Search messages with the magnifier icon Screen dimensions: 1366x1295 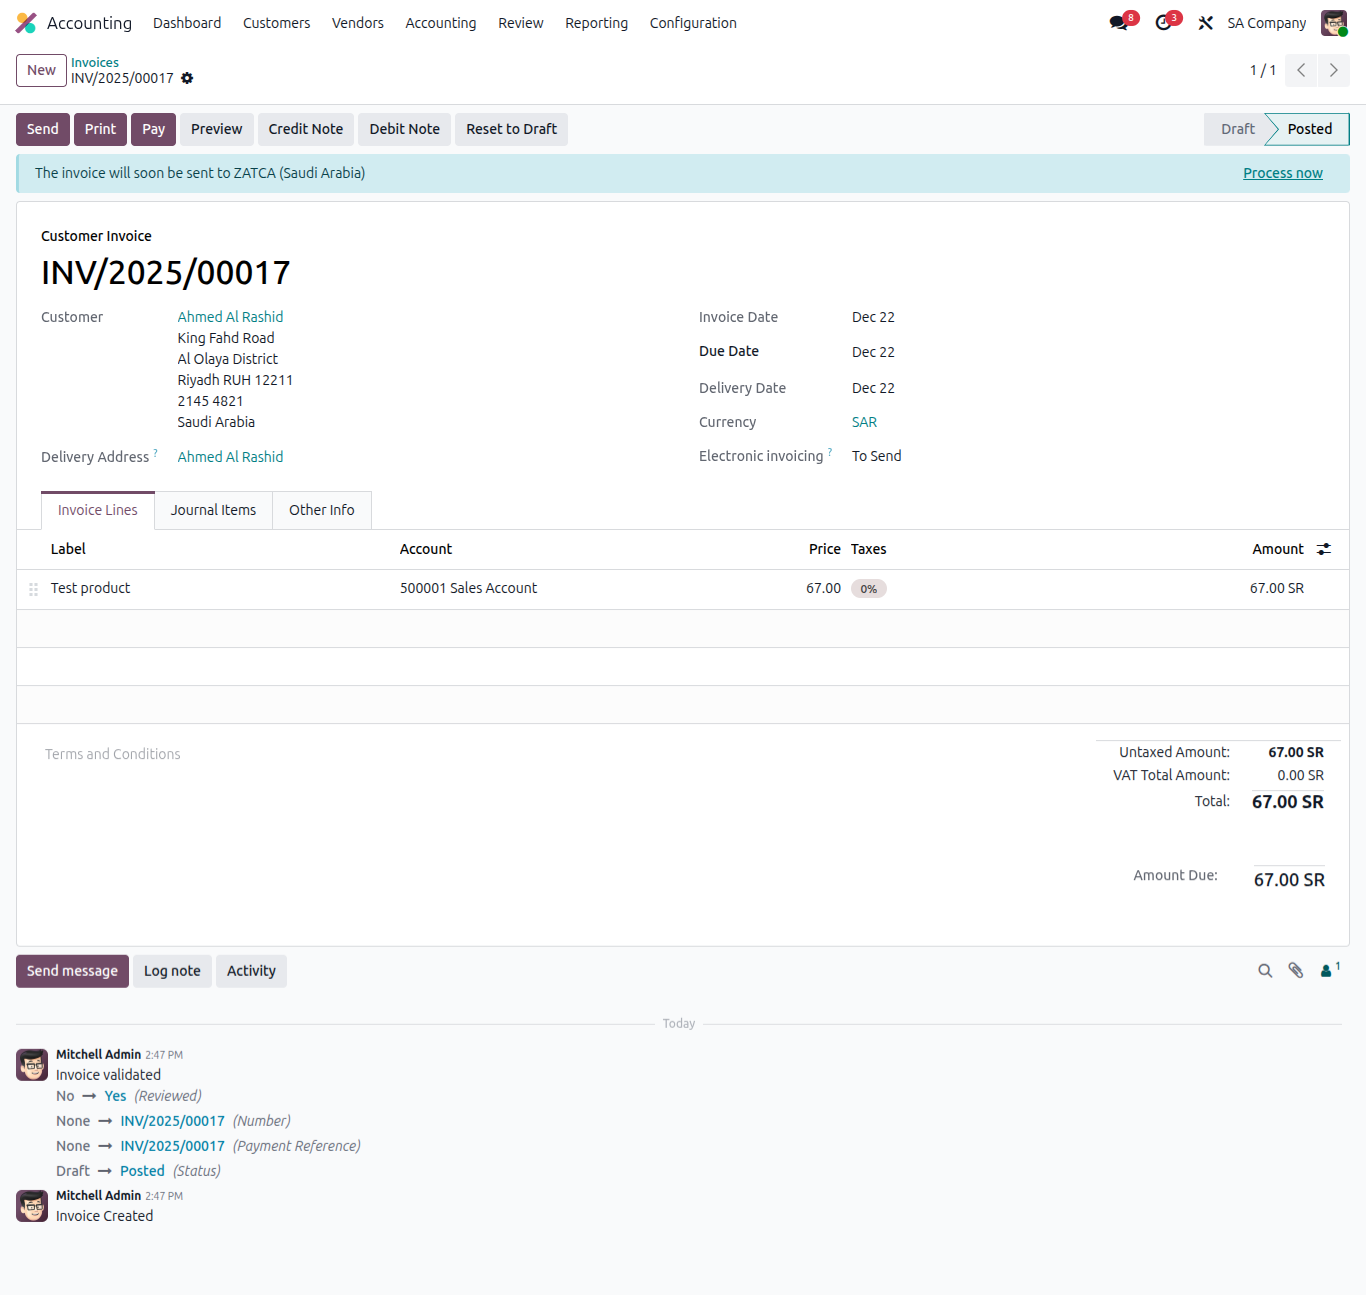(1265, 971)
